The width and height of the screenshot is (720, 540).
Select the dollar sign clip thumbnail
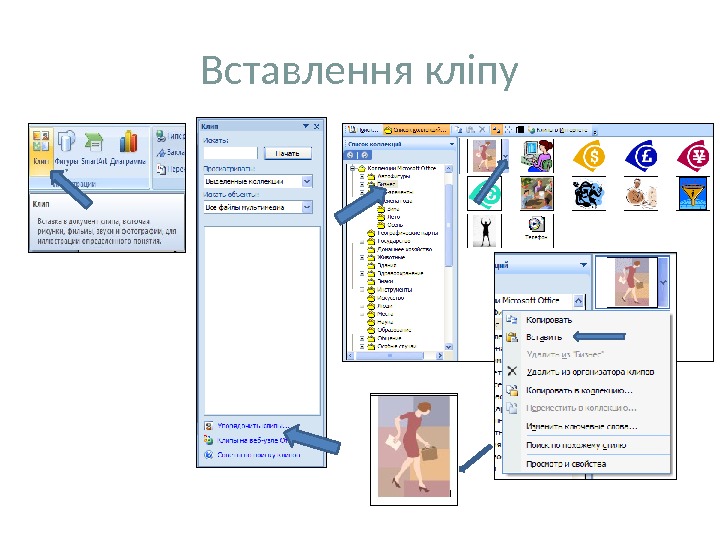click(x=589, y=157)
